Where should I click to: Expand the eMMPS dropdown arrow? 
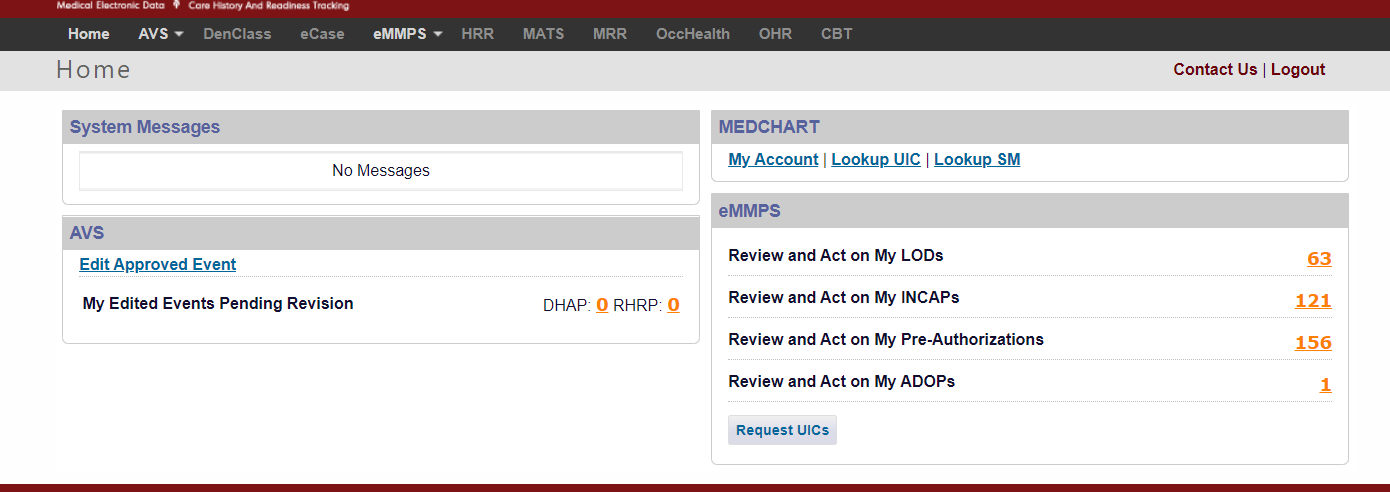[x=438, y=34]
